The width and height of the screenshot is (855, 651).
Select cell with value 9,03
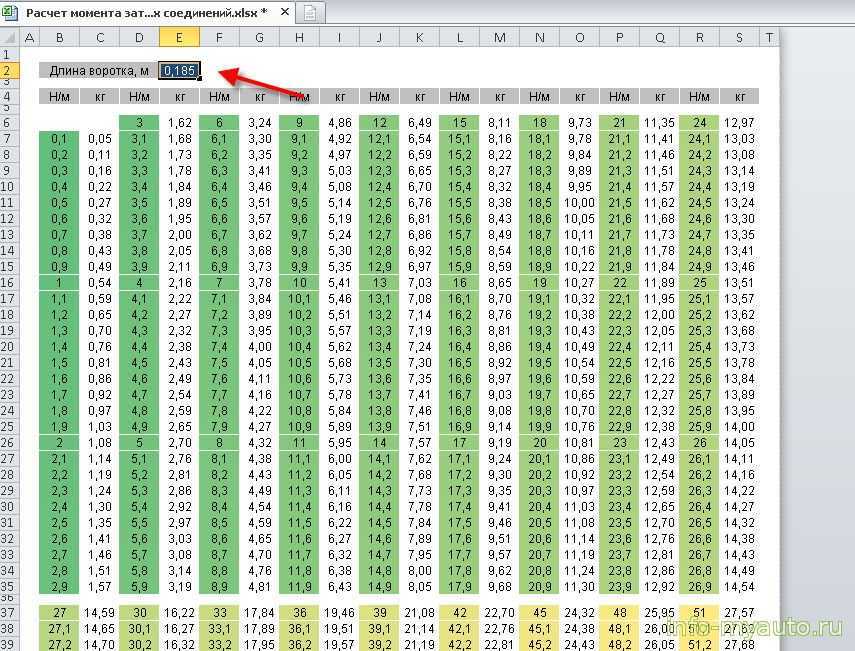tap(499, 395)
